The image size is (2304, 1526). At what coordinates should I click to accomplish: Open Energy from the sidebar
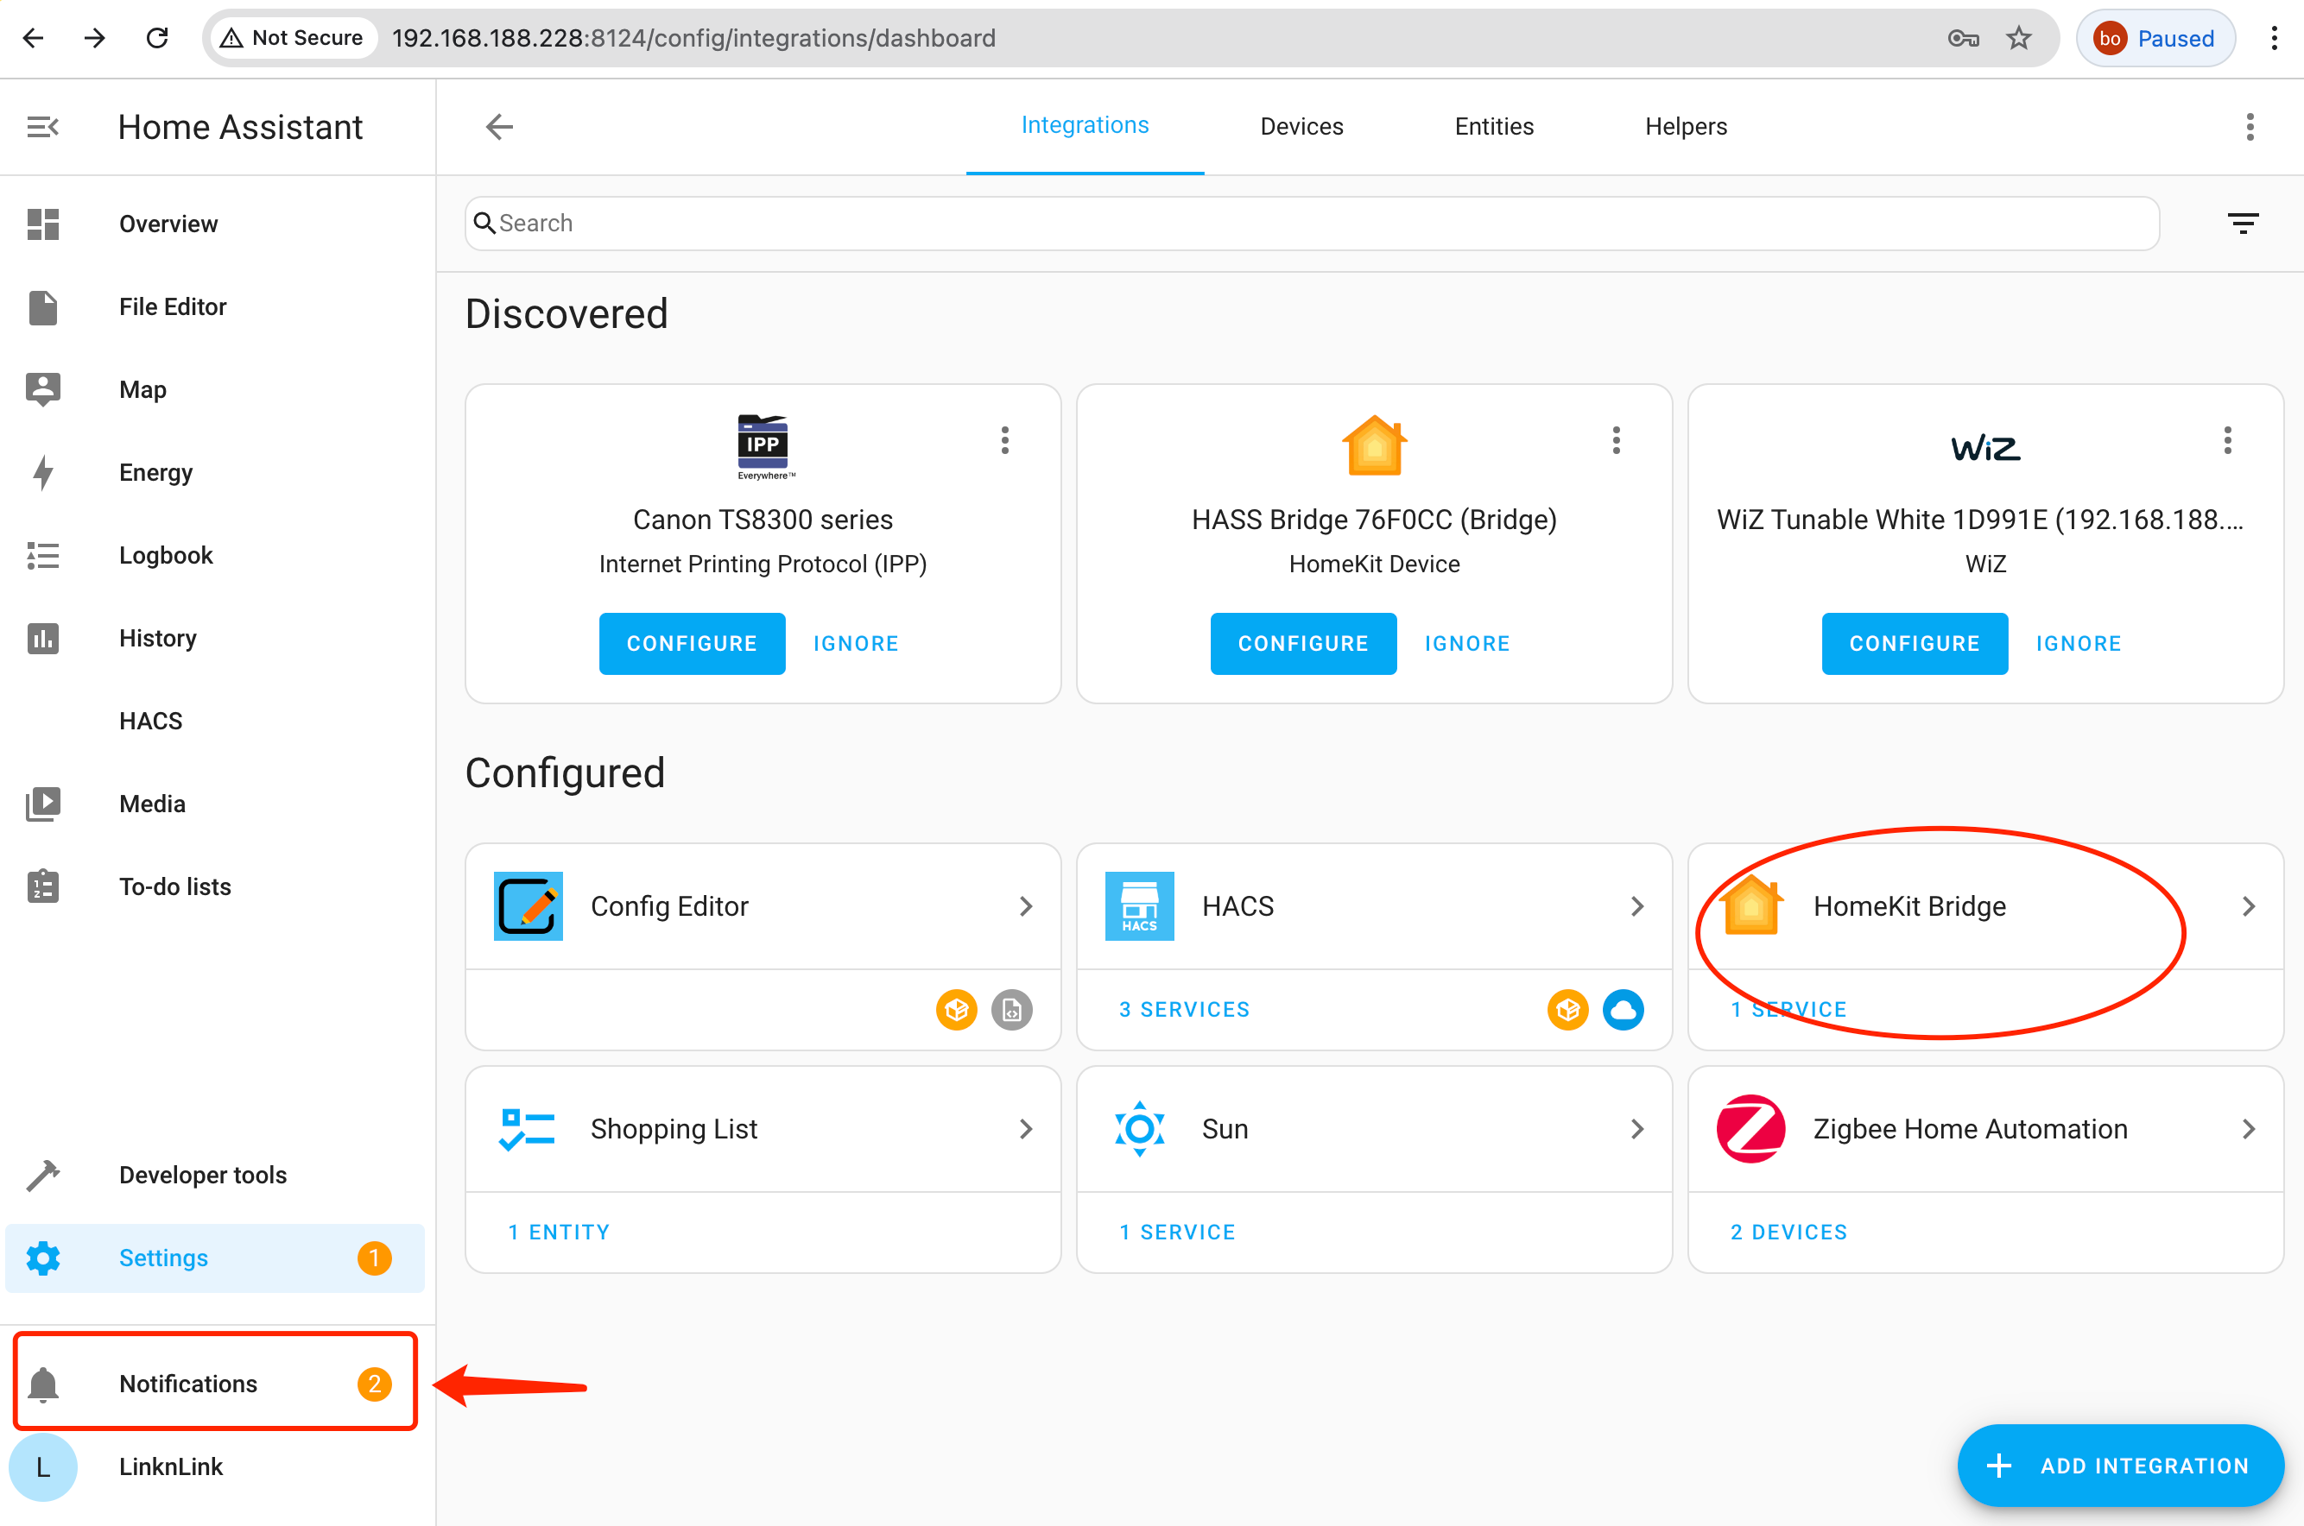click(x=155, y=472)
